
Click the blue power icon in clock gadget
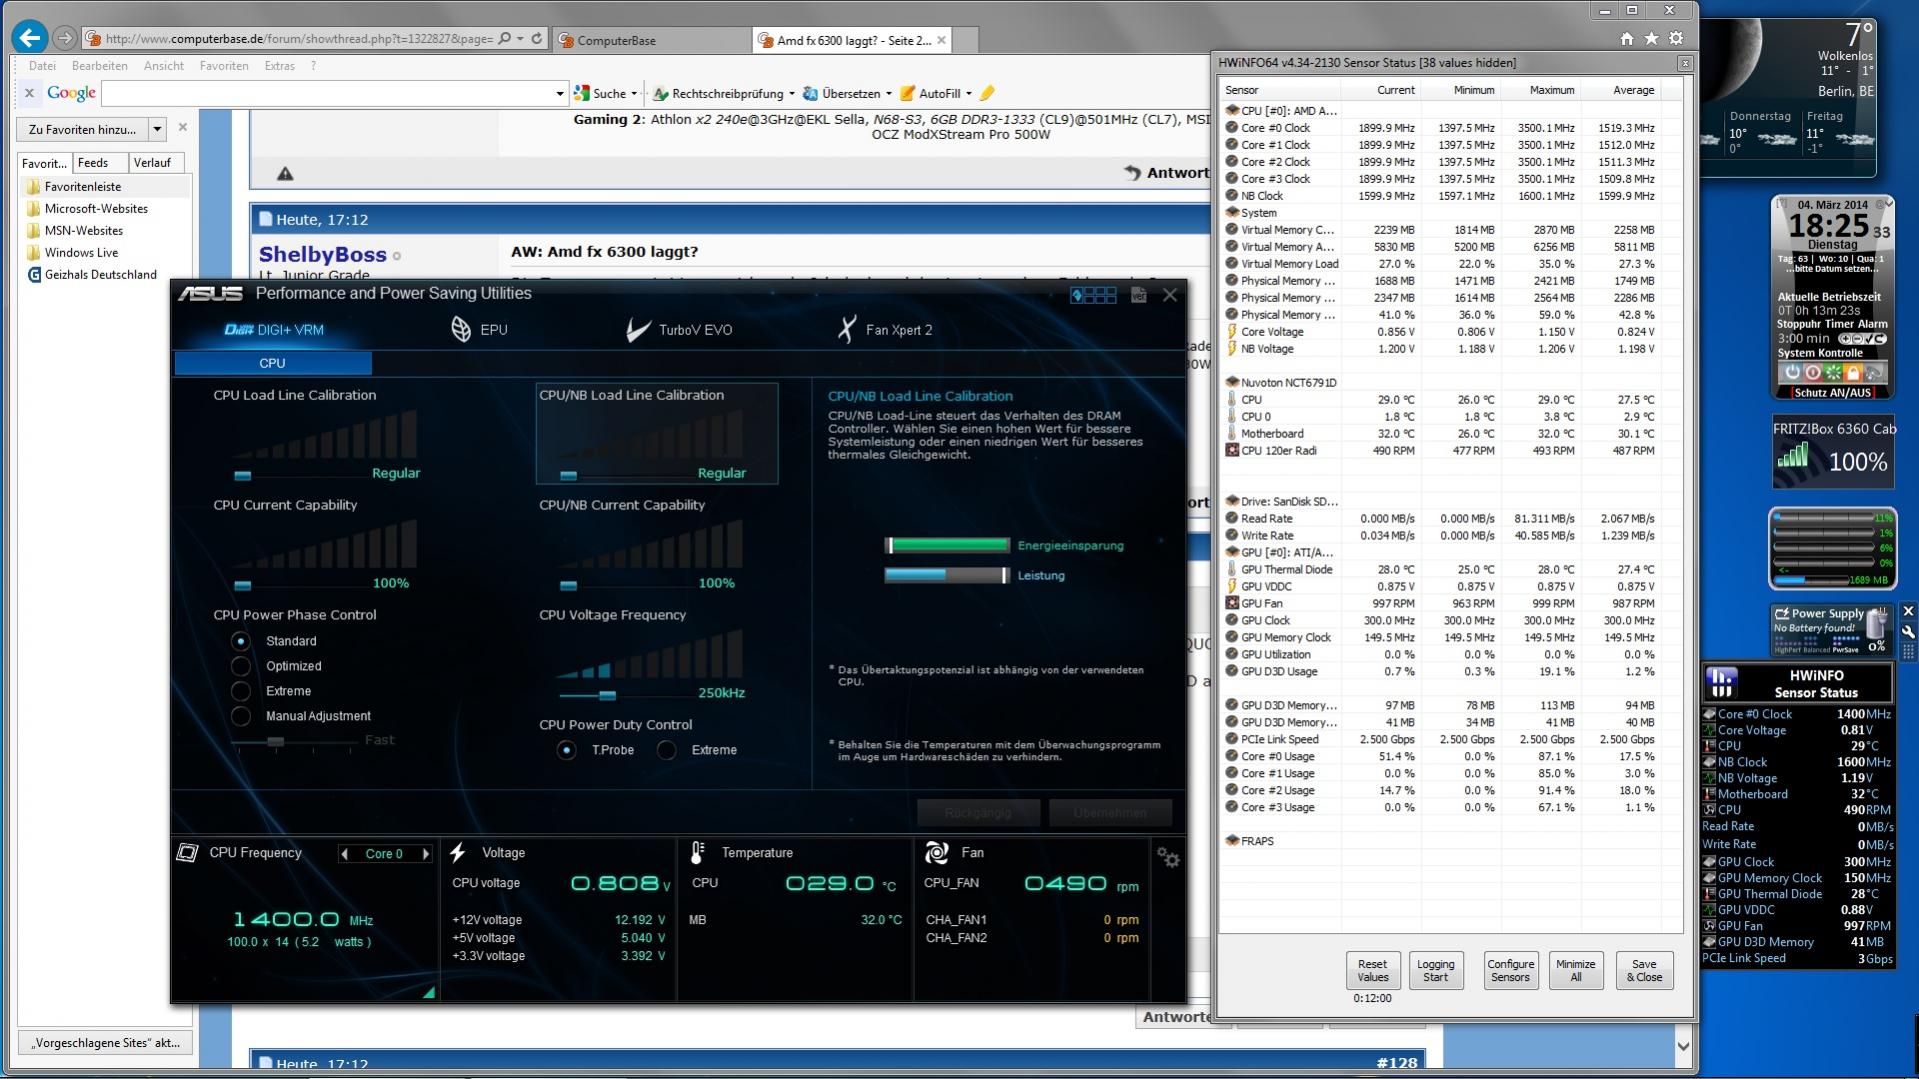[1791, 373]
